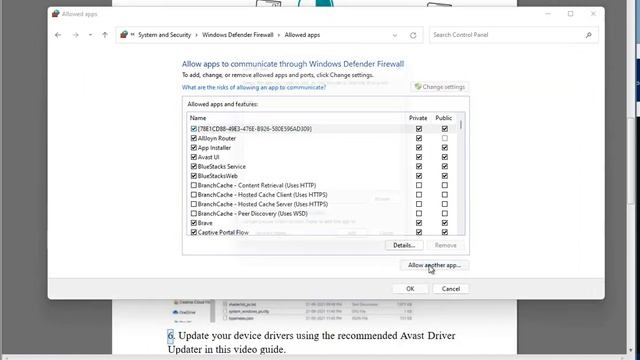Screen dimensions: 640x360
Task: Open recent locations dropdown arrow
Action: [x=90, y=35]
